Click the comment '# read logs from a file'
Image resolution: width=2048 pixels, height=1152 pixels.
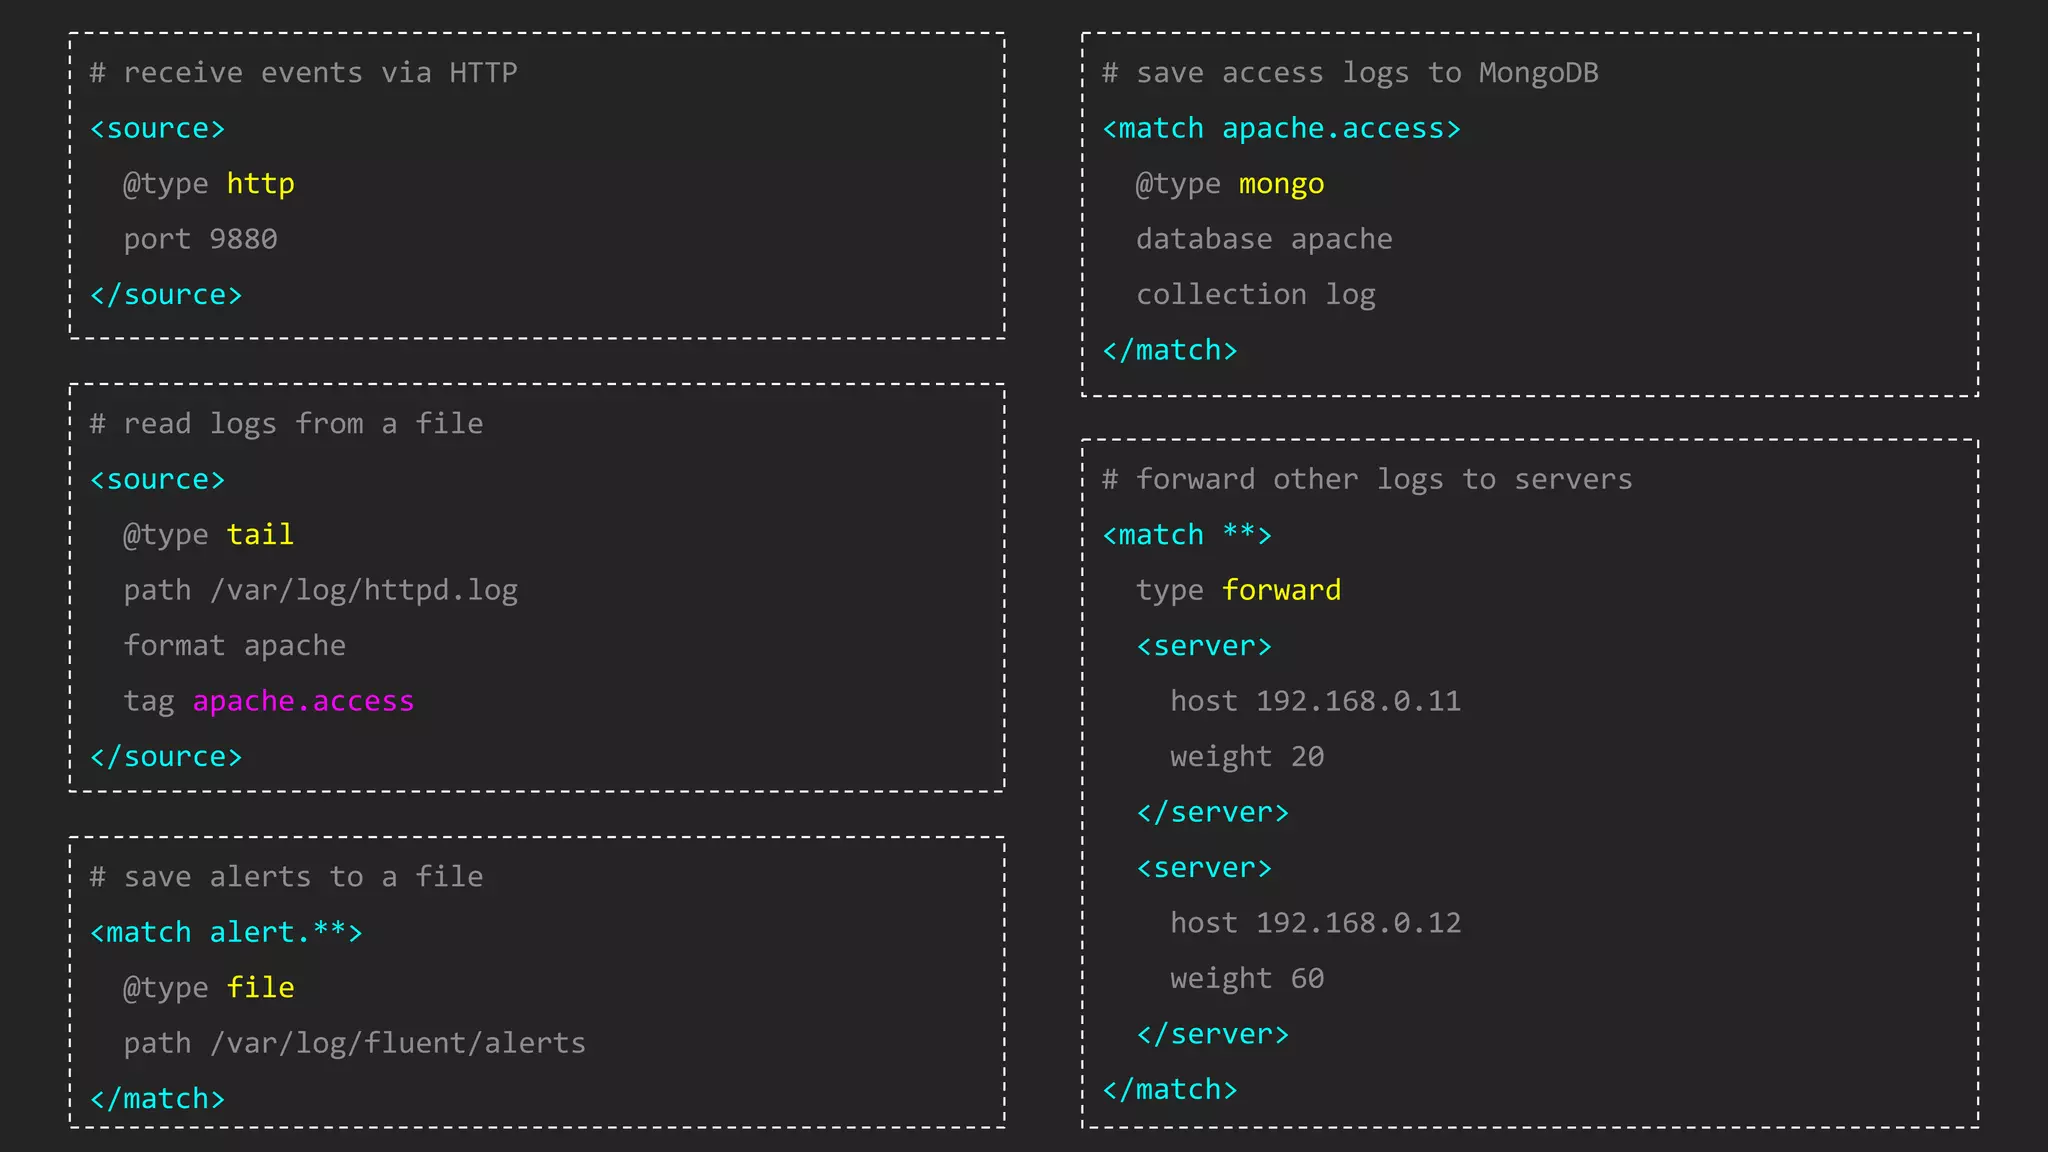286,425
